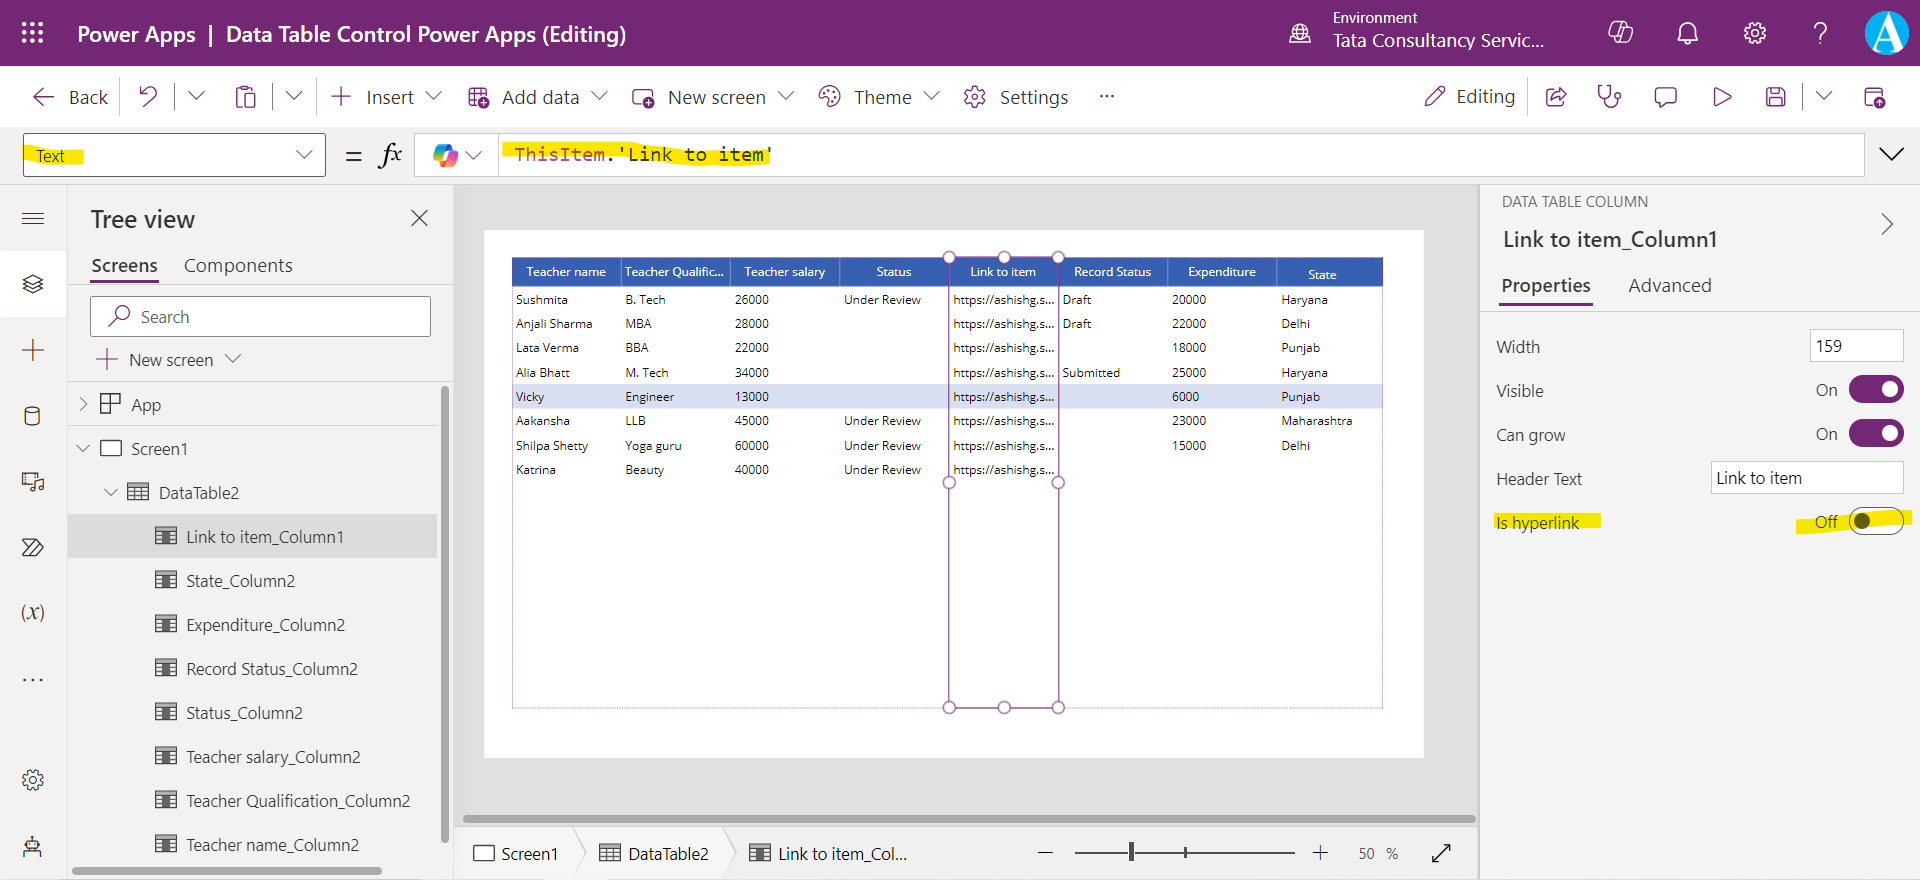Collapse the DataTable2 tree node

point(111,493)
